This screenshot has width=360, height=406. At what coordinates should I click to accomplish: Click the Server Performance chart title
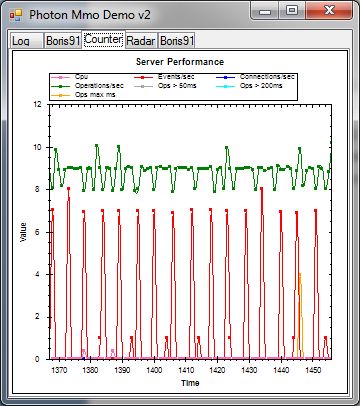pos(180,62)
